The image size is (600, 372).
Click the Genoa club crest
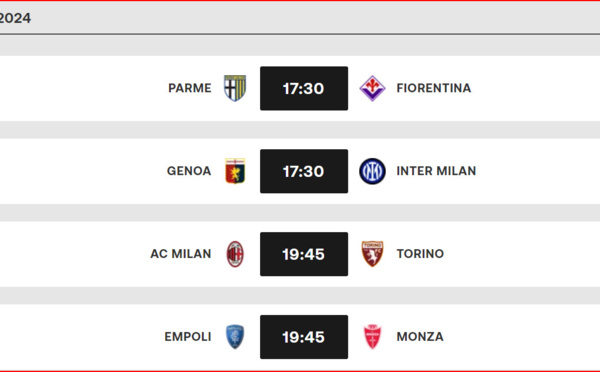click(235, 171)
